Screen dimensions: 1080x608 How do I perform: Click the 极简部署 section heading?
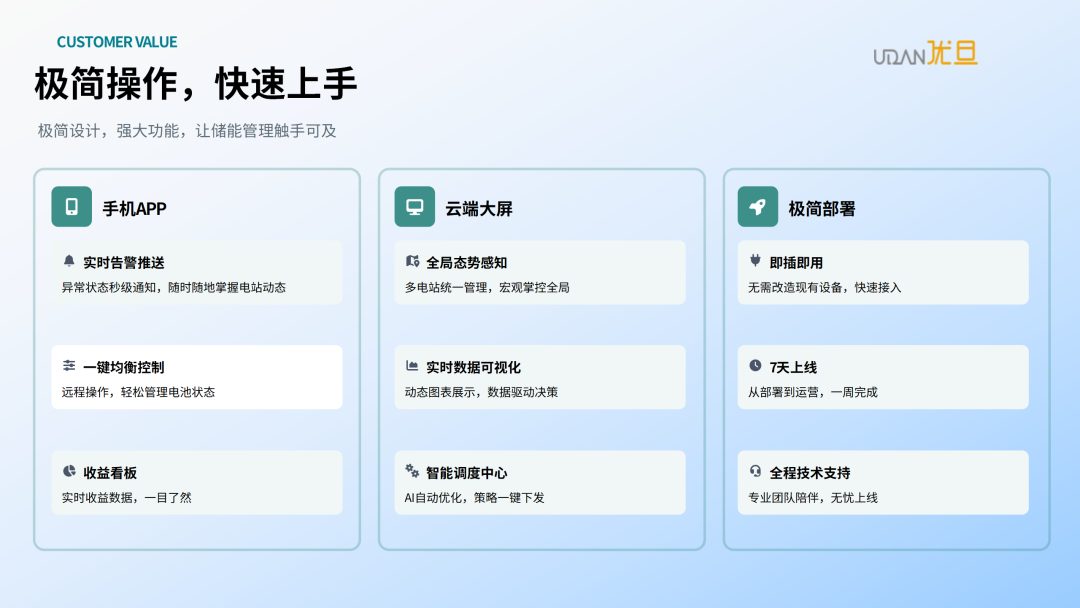tap(821, 209)
